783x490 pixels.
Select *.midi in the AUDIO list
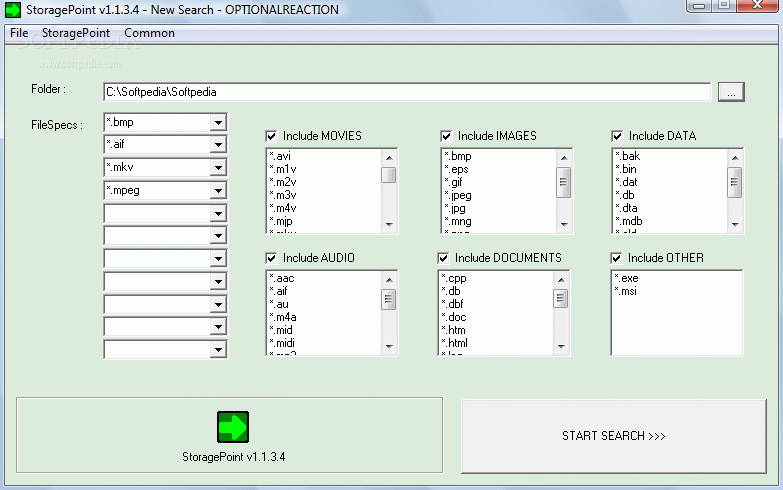[x=282, y=344]
